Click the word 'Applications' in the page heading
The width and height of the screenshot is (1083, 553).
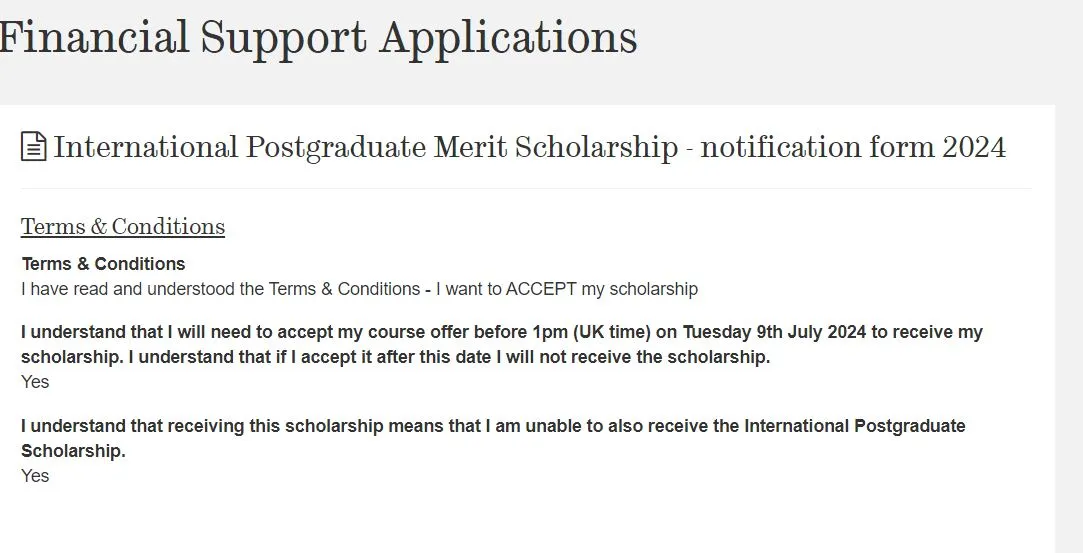508,38
